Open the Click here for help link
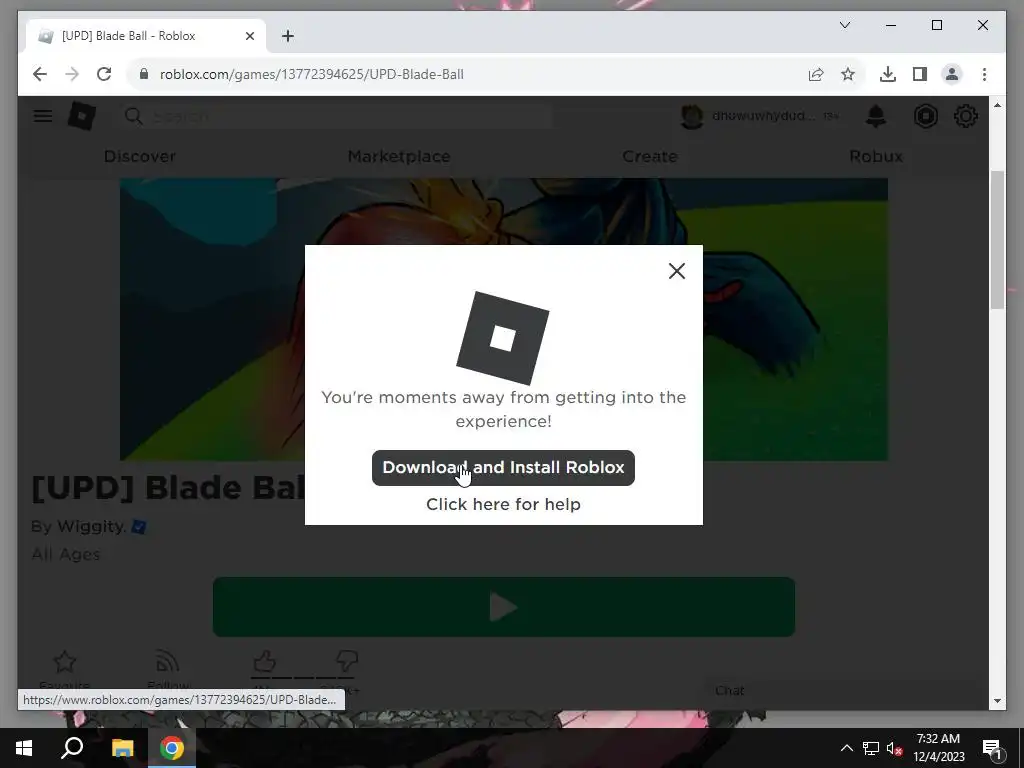Image resolution: width=1024 pixels, height=768 pixels. (x=503, y=504)
